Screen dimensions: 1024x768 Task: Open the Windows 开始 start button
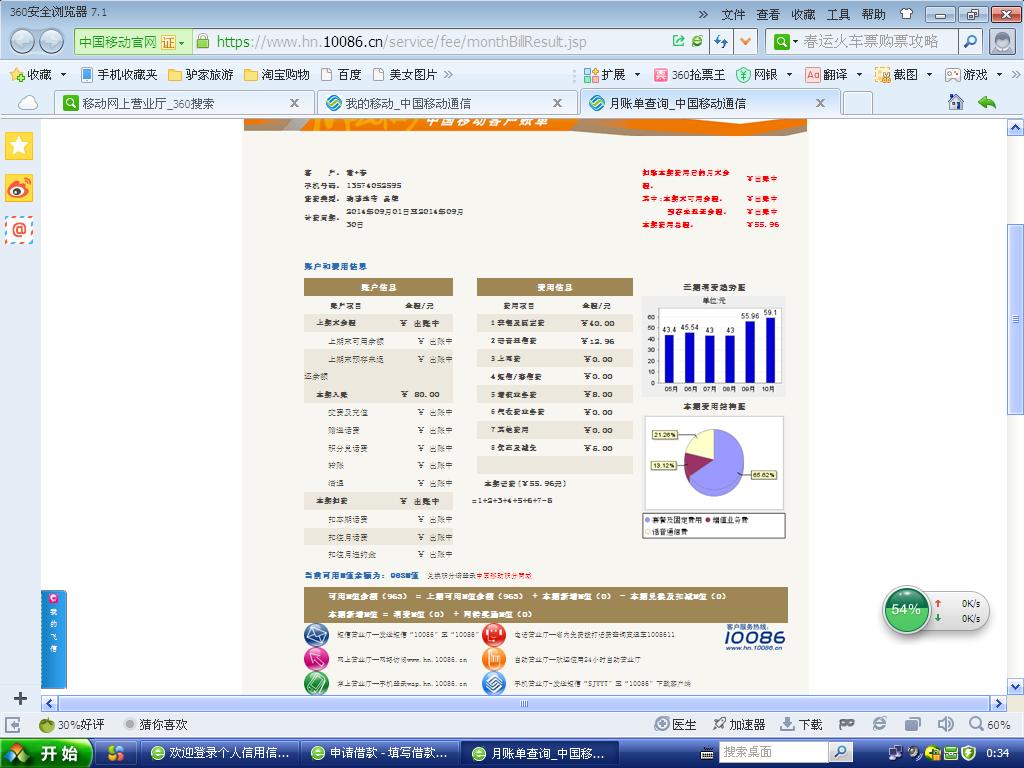(47, 753)
